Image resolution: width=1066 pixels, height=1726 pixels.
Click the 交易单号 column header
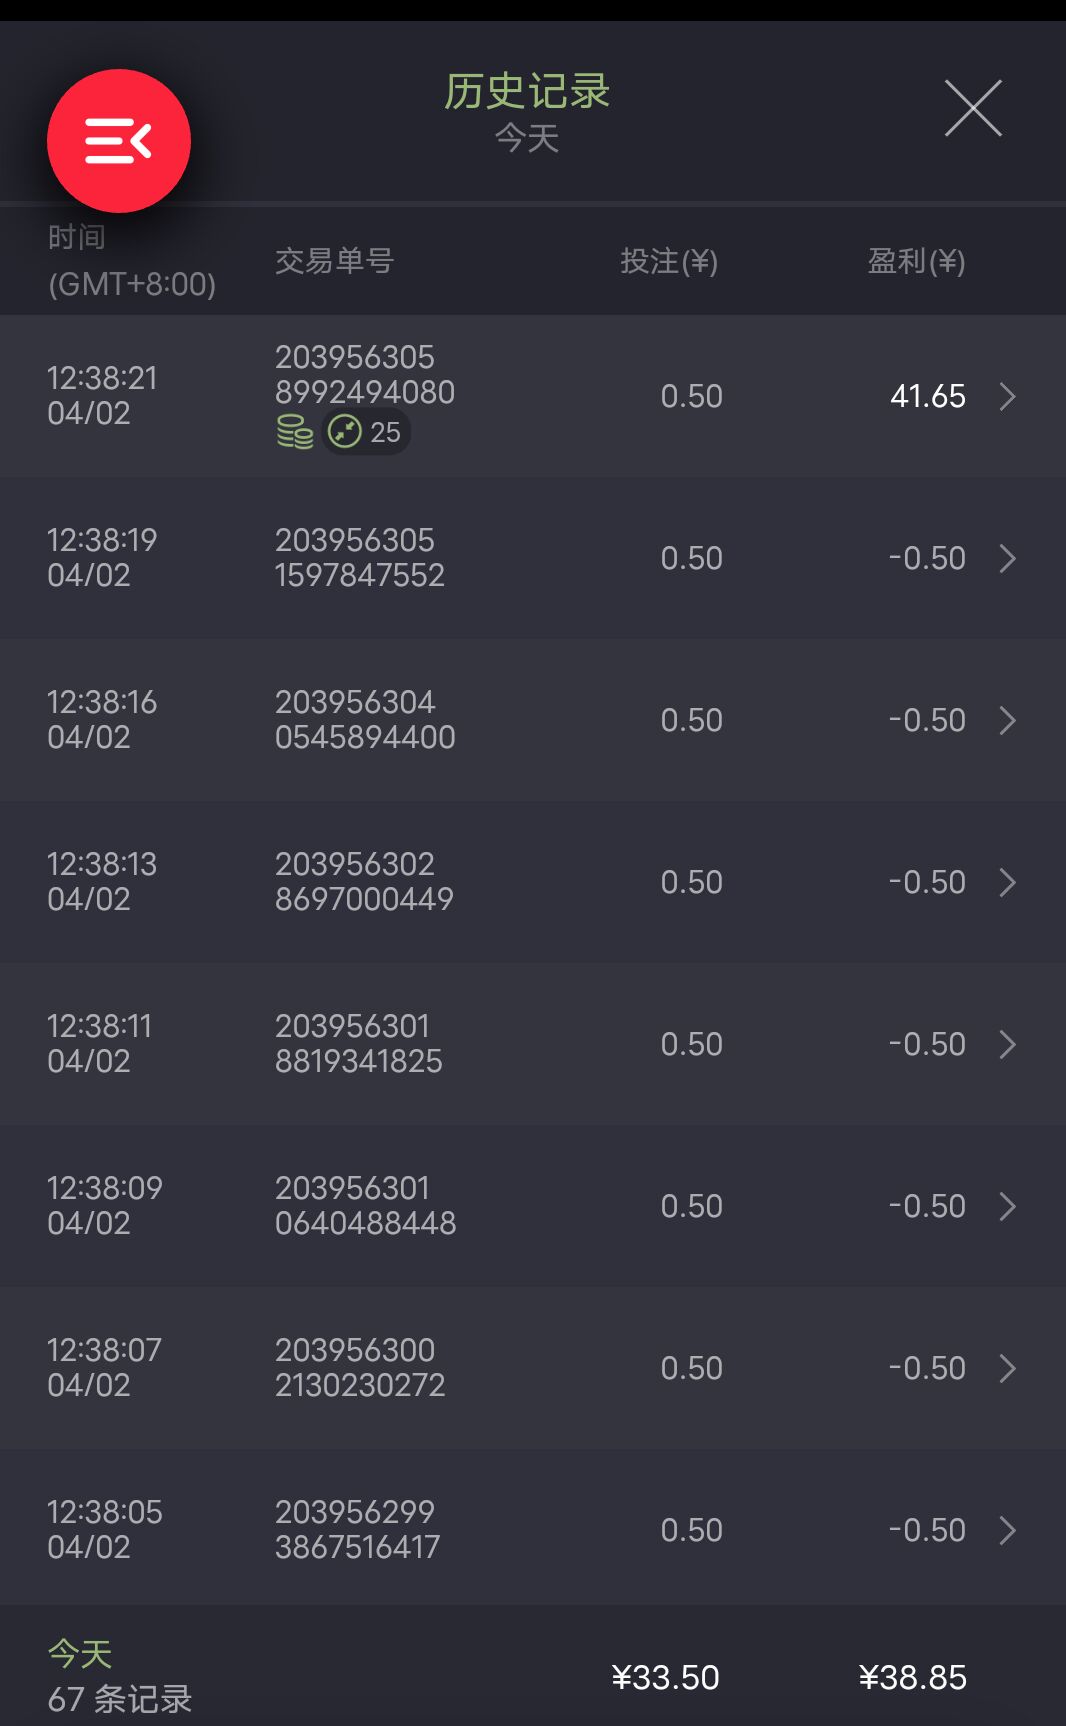pos(334,261)
